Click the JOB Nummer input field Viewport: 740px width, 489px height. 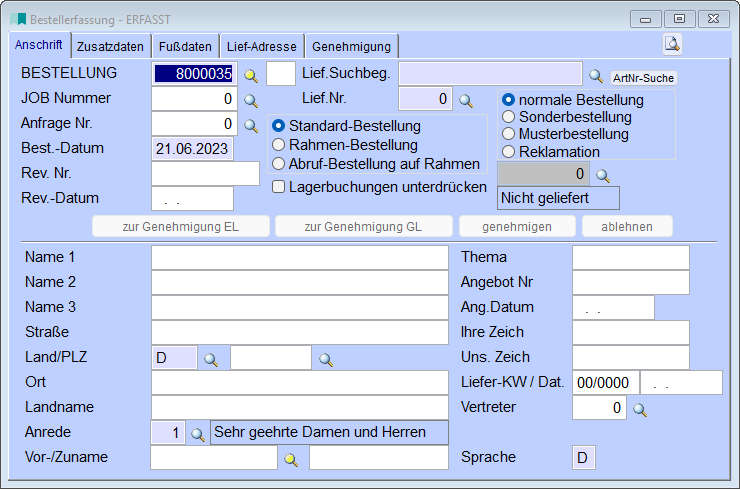tap(194, 99)
